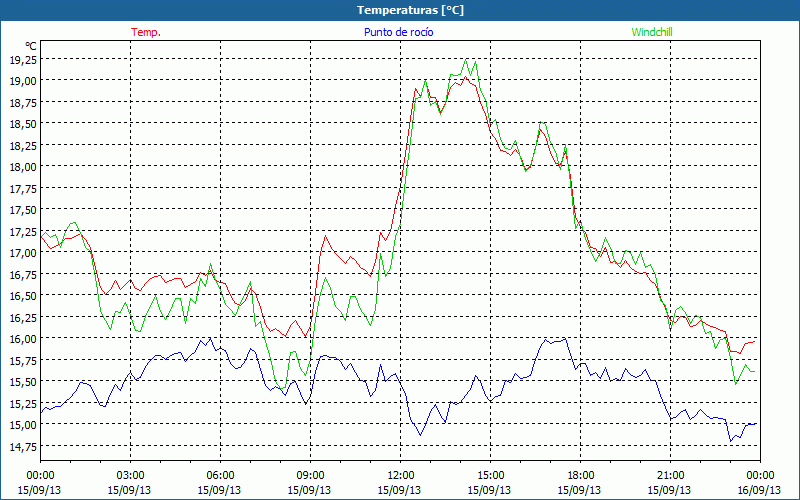Click the 09:00 time axis label
Viewport: 800px width, 500px height.
pyautogui.click(x=310, y=476)
